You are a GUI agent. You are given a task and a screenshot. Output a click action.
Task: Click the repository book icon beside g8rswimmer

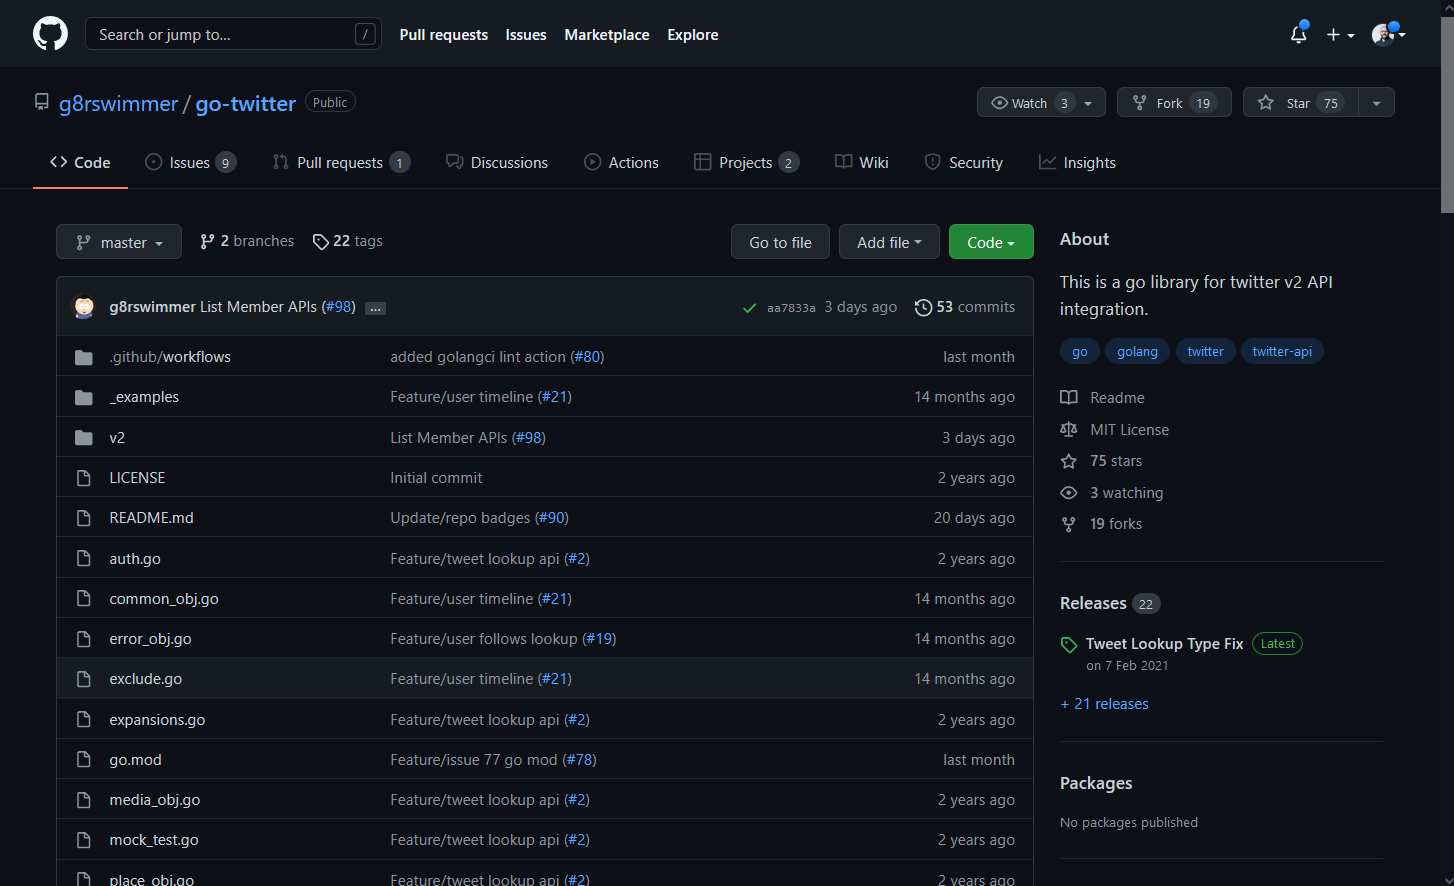[41, 101]
